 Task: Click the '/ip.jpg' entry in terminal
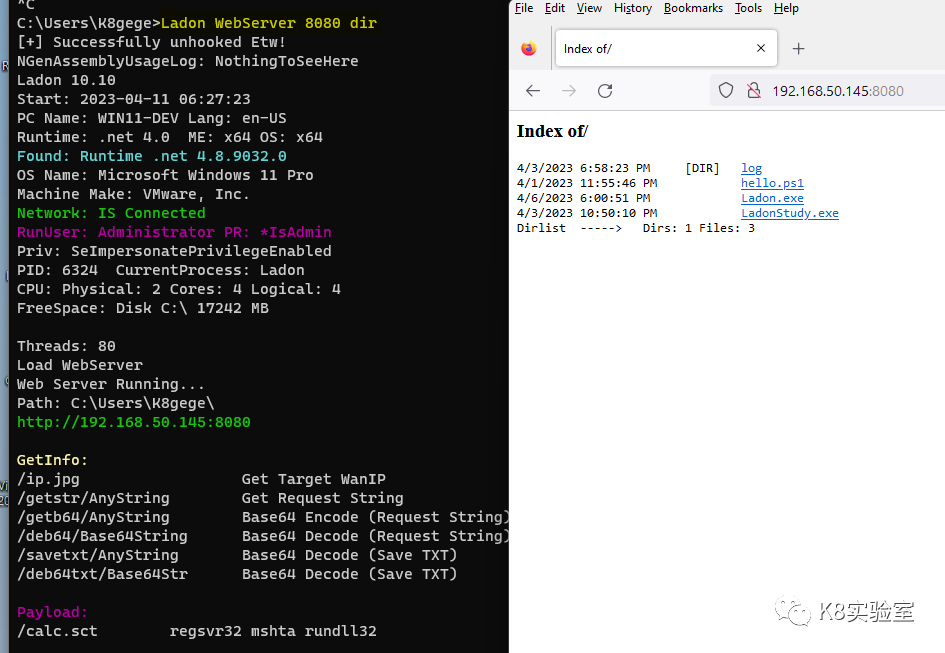click(x=48, y=479)
